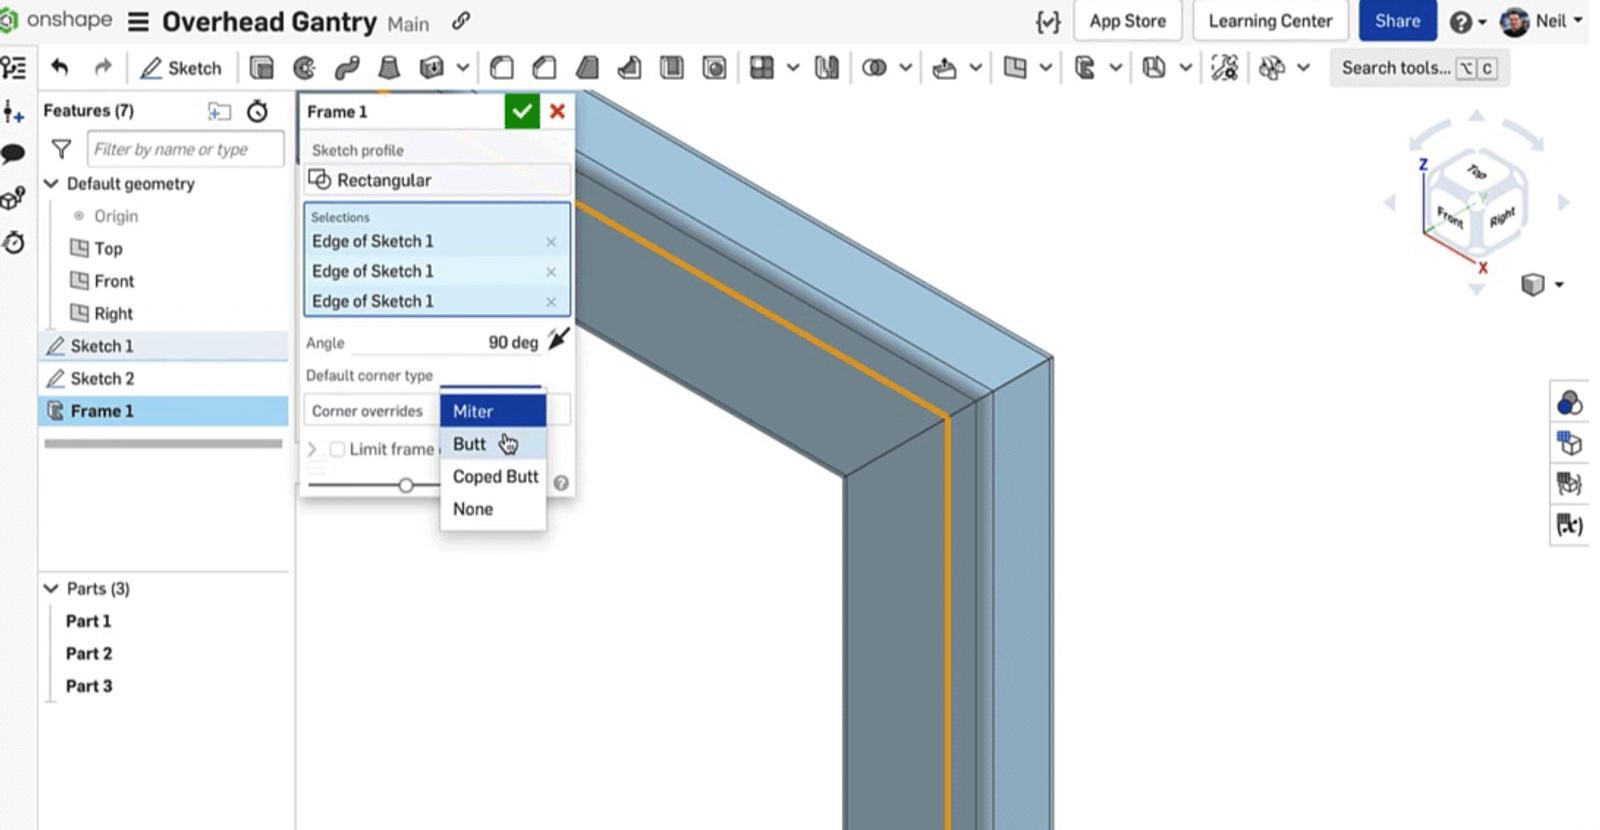
Task: Flip the angle direction arrow
Action: [558, 340]
